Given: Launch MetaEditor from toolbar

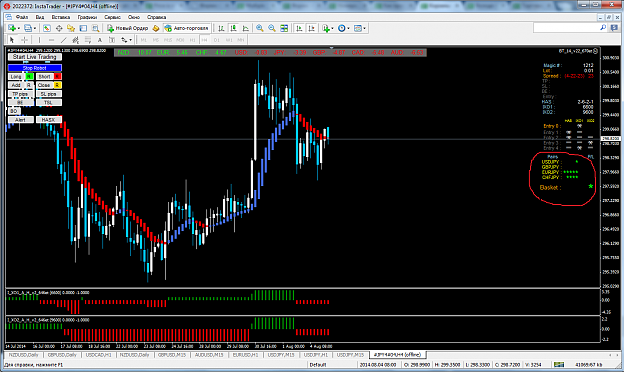Looking at the screenshot, I should click(x=156, y=28).
